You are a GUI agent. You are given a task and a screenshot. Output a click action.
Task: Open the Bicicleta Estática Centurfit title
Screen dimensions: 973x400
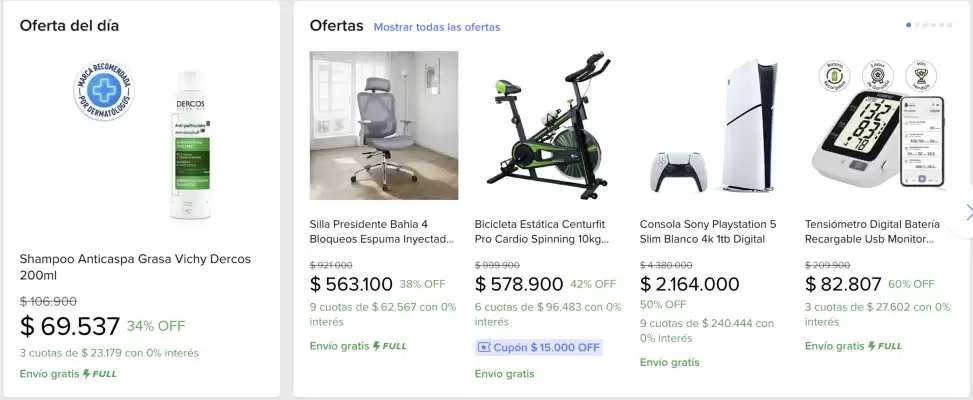[542, 232]
